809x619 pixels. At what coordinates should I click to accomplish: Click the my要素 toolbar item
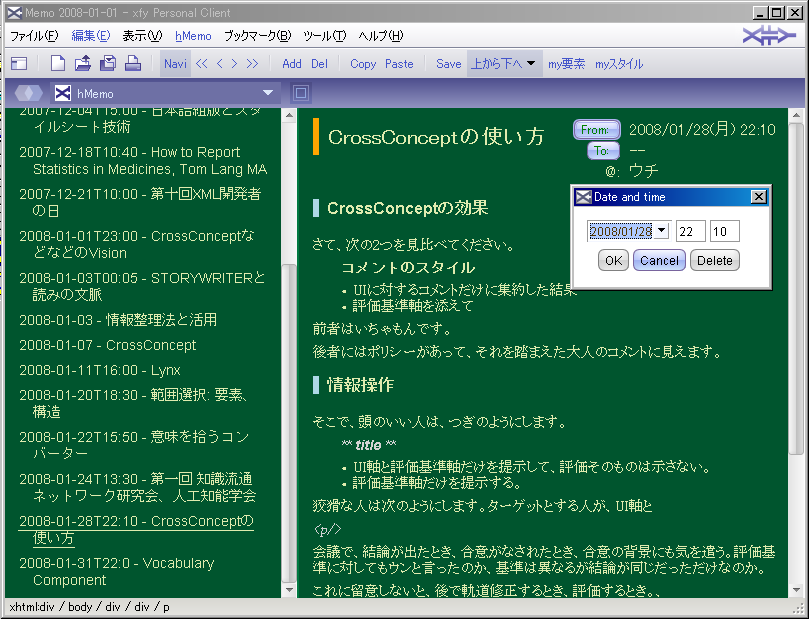coord(567,63)
